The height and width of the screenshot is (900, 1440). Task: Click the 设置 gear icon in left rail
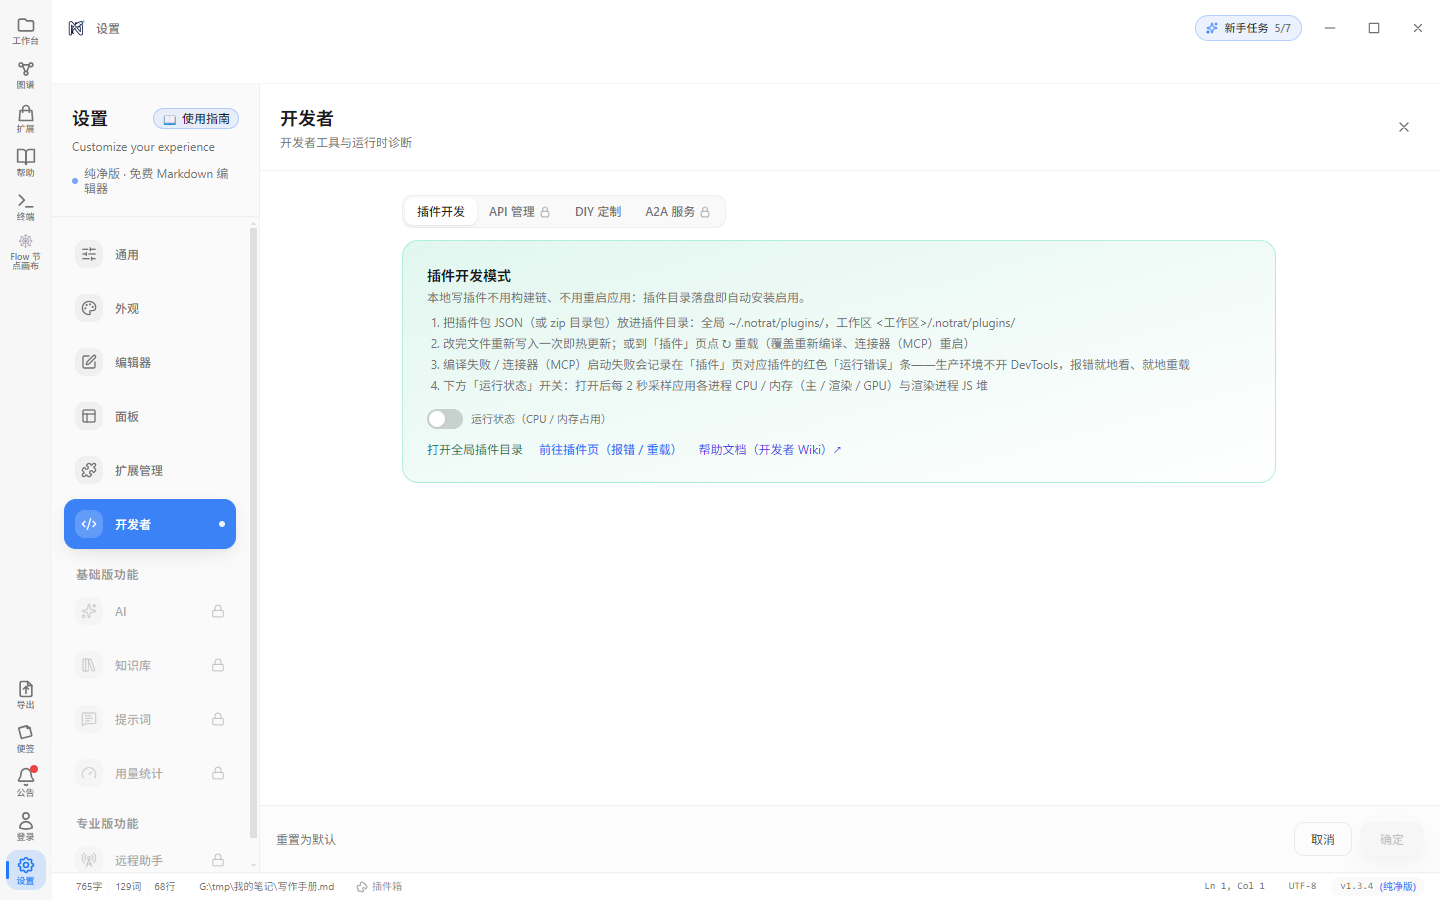click(26, 870)
